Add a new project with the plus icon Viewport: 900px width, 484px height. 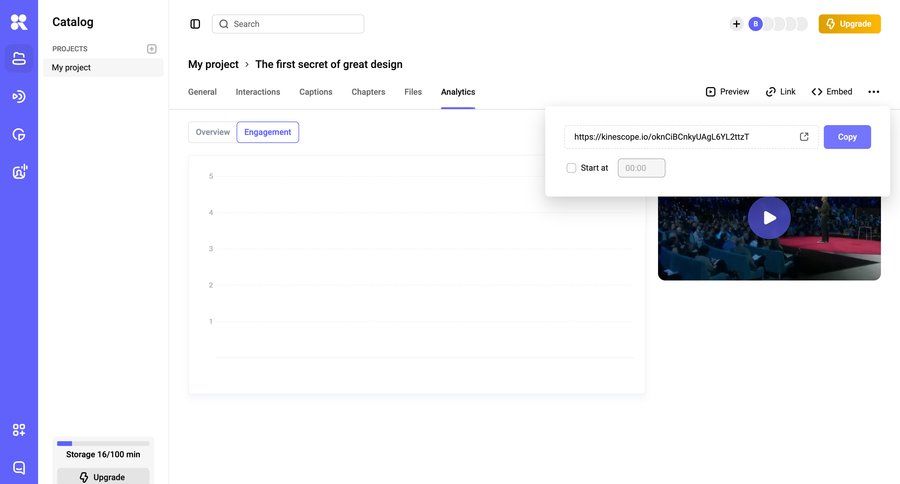(152, 49)
